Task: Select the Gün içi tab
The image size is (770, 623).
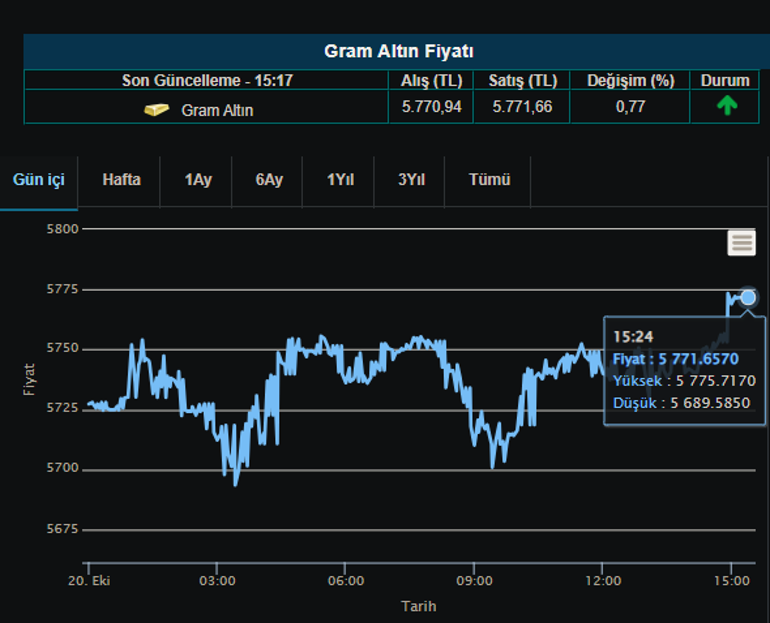Action: click(x=39, y=180)
